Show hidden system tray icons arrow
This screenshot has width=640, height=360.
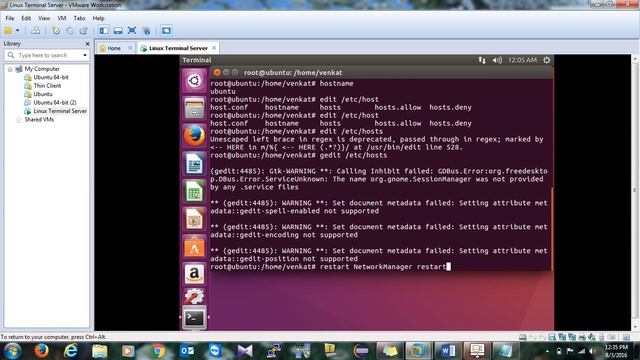click(x=547, y=351)
